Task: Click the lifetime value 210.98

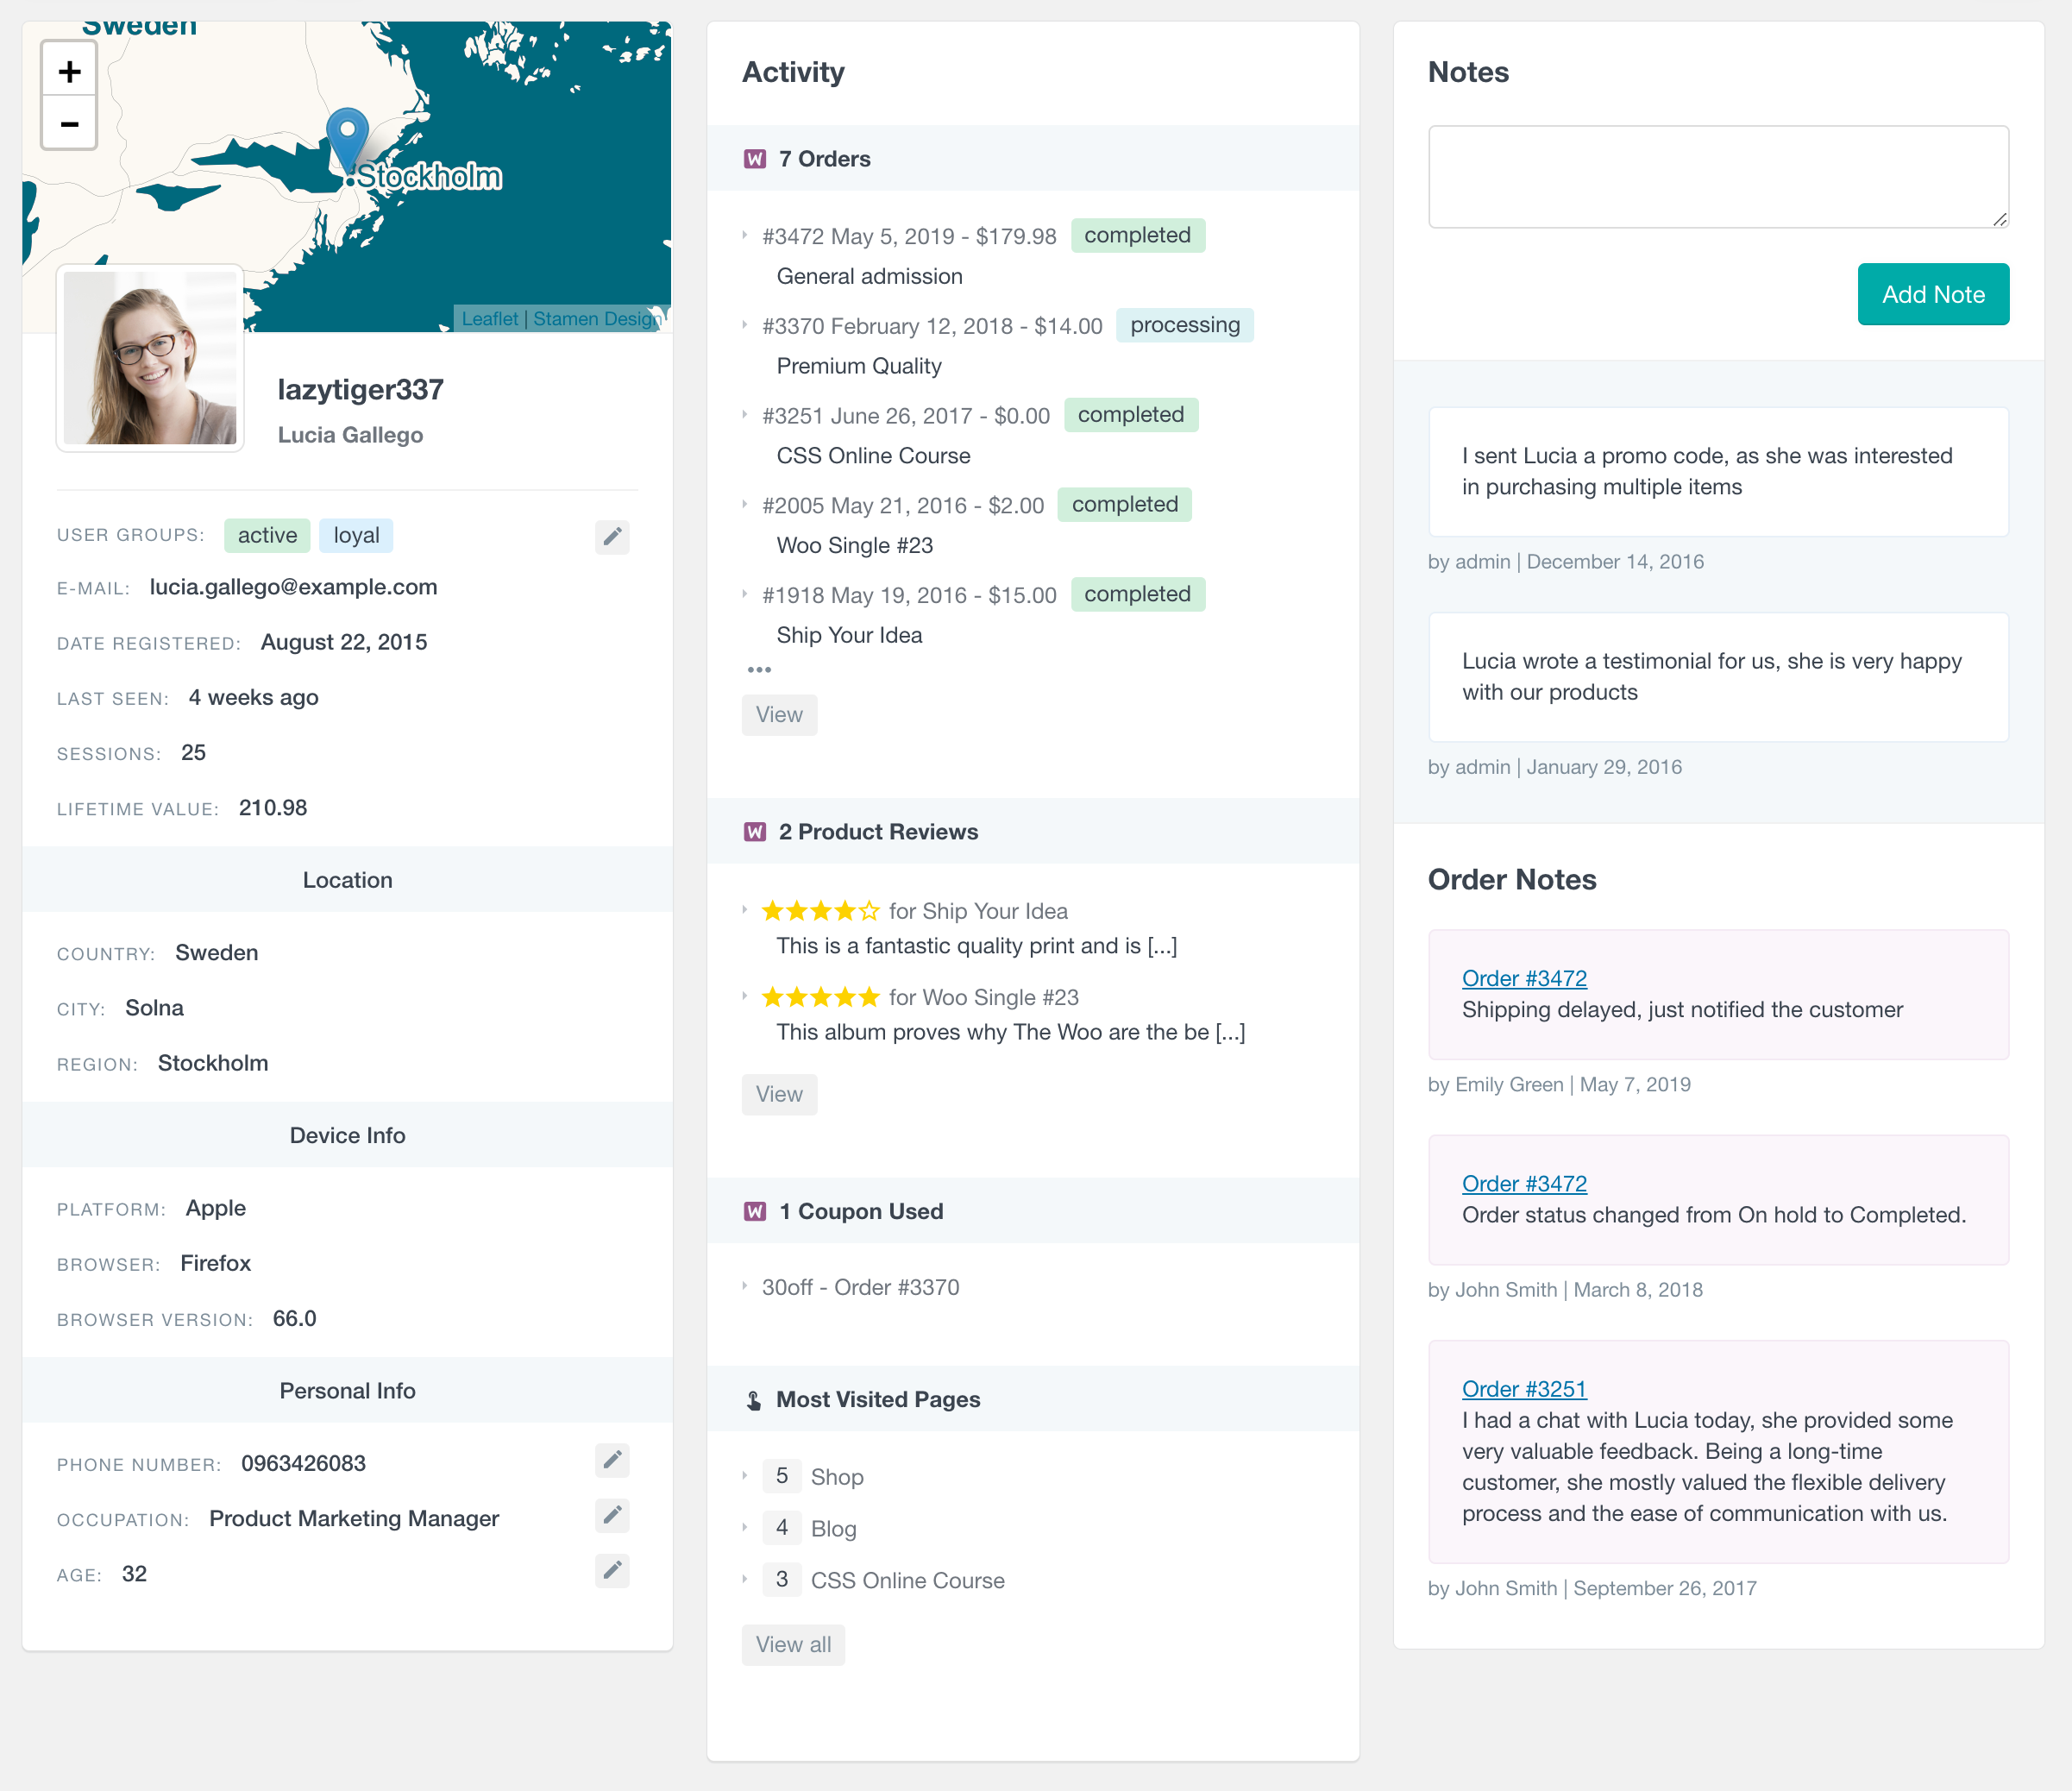Action: (x=273, y=808)
